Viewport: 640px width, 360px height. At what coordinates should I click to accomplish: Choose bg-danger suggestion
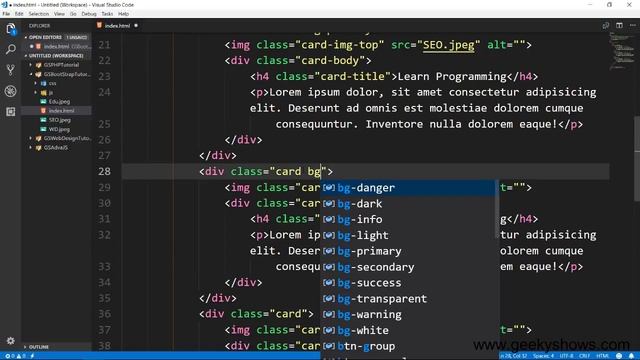(x=408, y=188)
